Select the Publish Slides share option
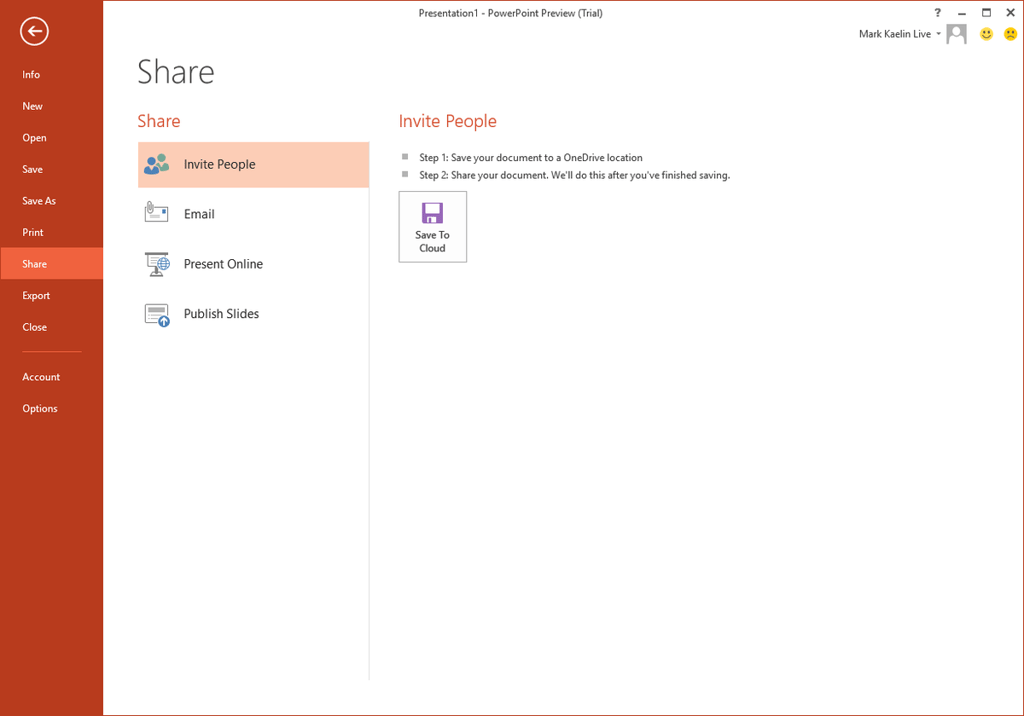This screenshot has width=1024, height=716. click(x=253, y=314)
